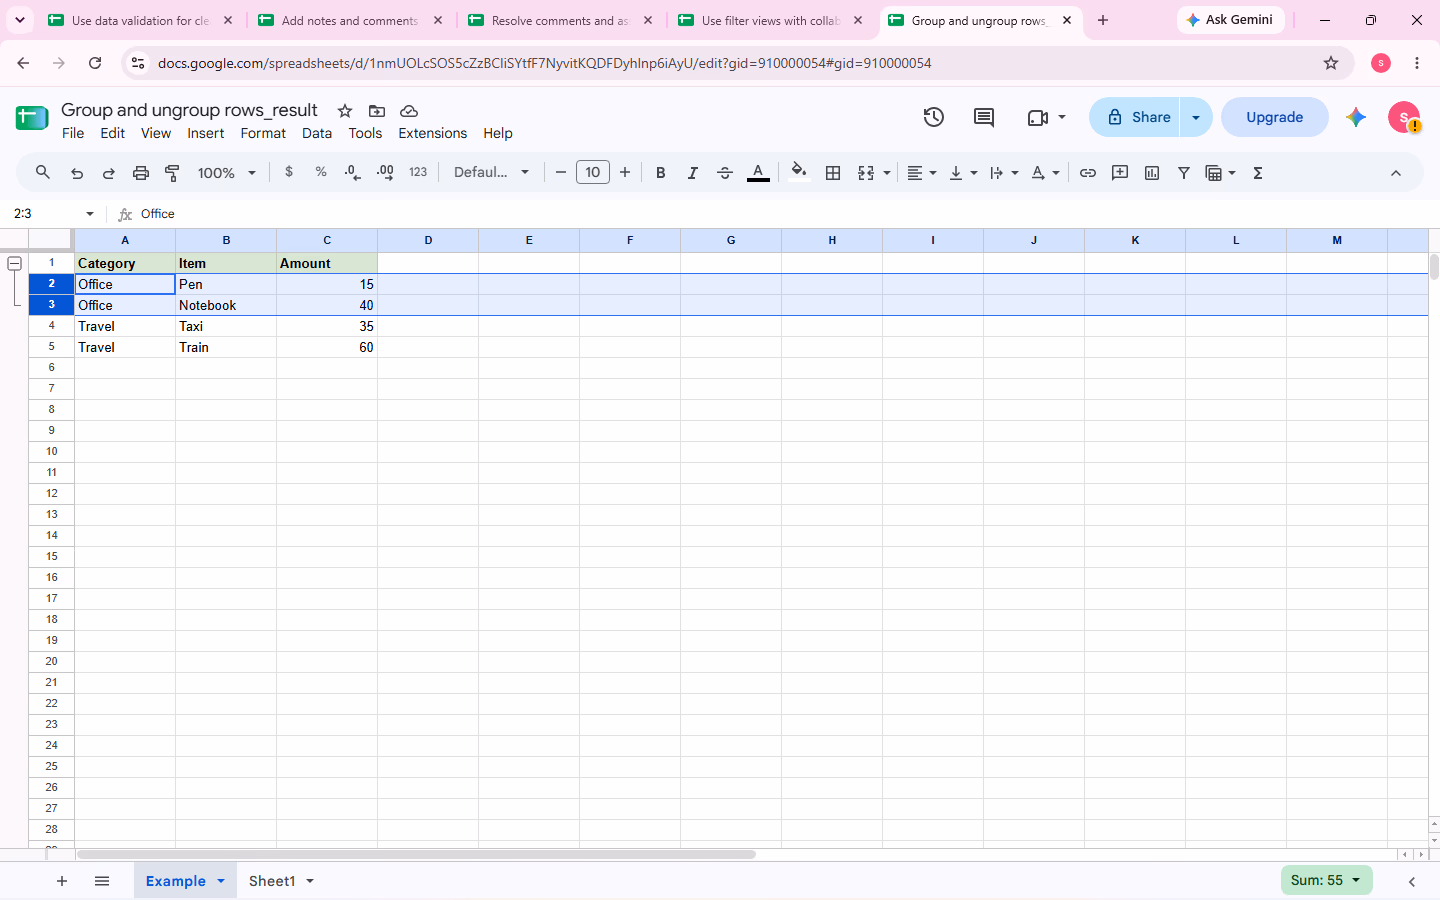Create a filter with funnel icon
1440x900 pixels.
click(x=1184, y=173)
